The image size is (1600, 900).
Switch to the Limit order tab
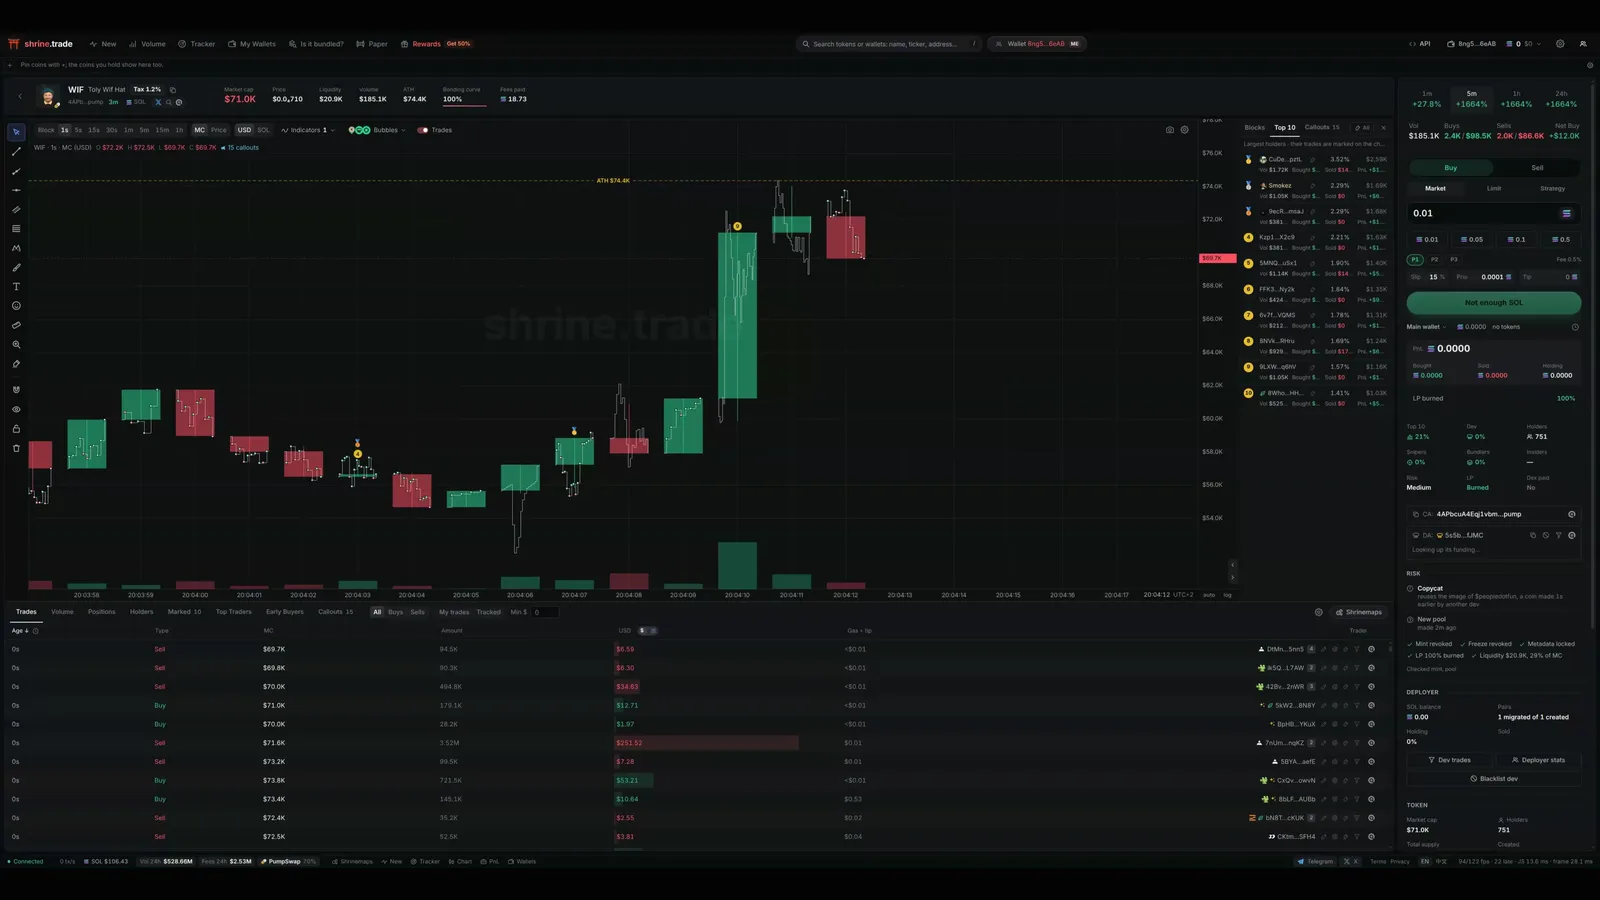1494,188
